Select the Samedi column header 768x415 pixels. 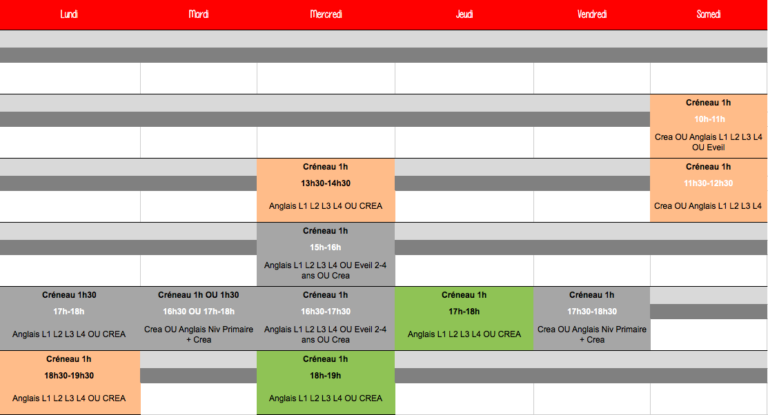(708, 14)
